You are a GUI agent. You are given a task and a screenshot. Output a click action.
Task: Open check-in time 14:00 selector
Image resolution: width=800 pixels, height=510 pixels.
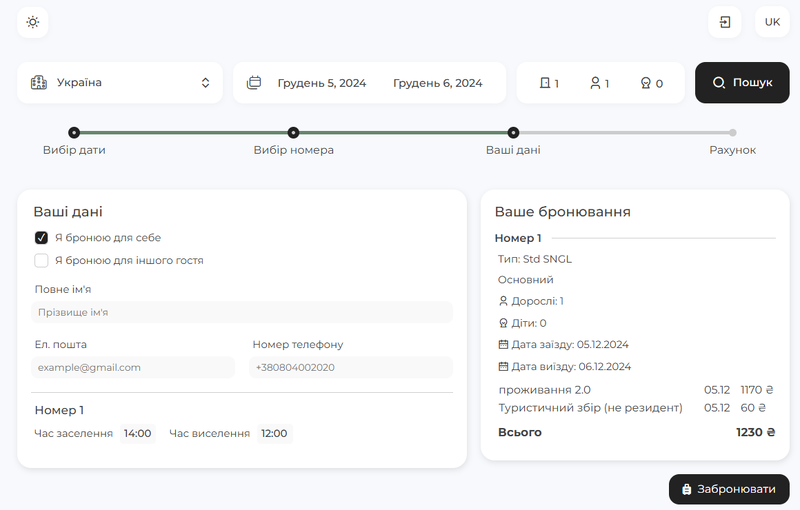(x=137, y=434)
